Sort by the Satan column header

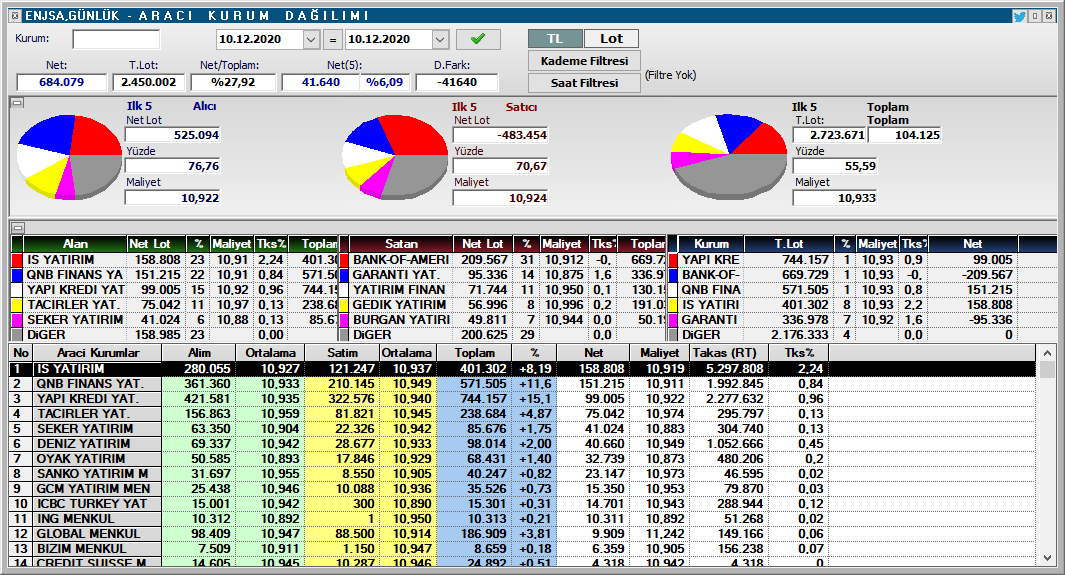pos(401,244)
